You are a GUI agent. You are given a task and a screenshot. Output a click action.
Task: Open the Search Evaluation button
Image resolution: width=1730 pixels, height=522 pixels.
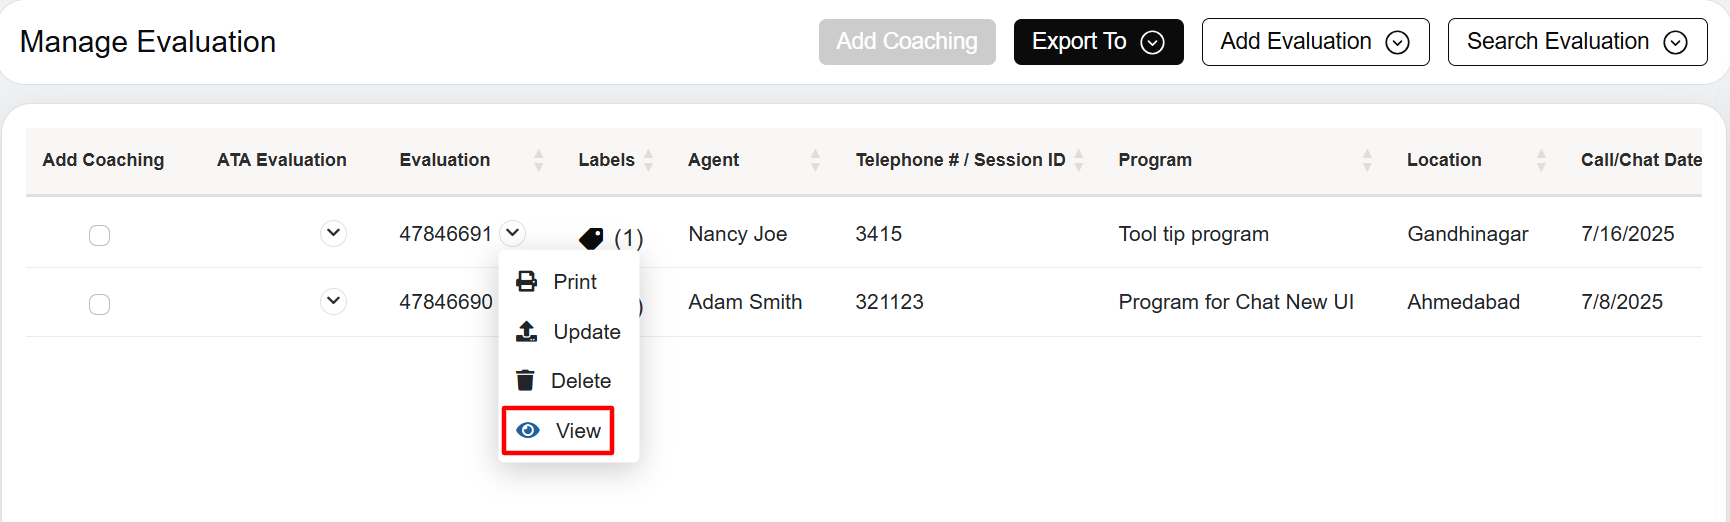[1576, 42]
